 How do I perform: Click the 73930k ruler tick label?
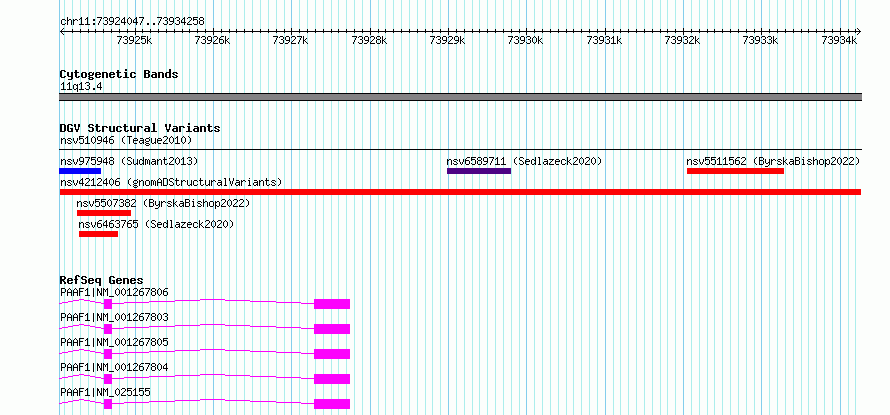(526, 40)
